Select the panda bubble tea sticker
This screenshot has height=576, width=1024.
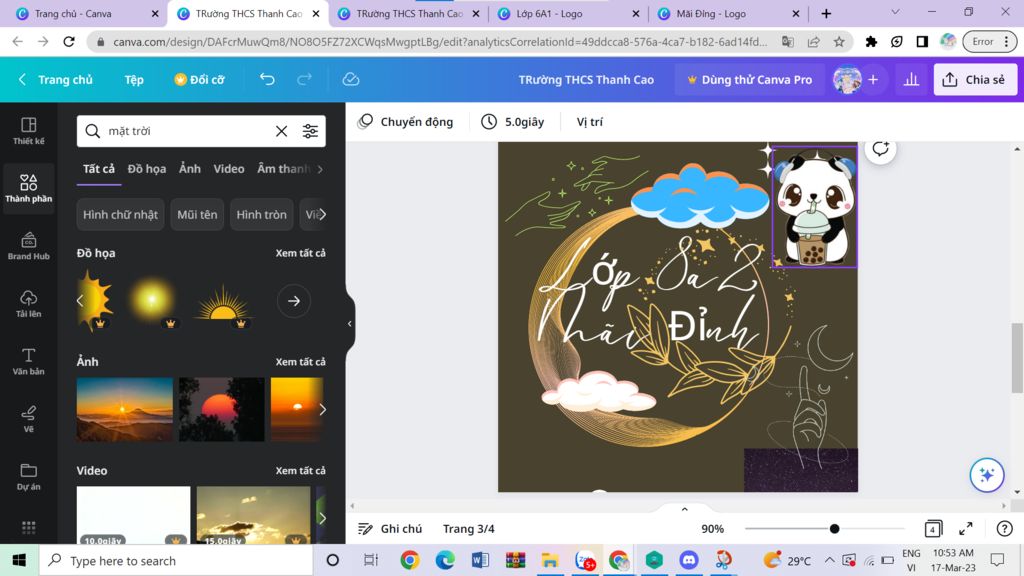coord(814,206)
